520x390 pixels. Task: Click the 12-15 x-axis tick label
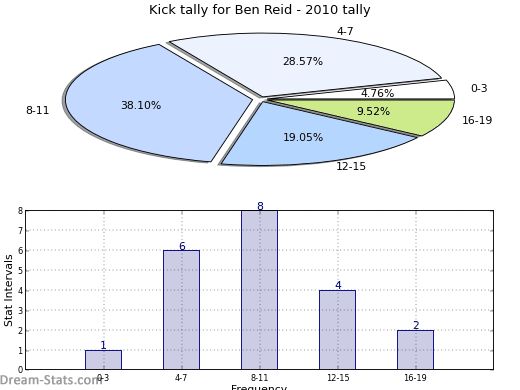pos(338,378)
